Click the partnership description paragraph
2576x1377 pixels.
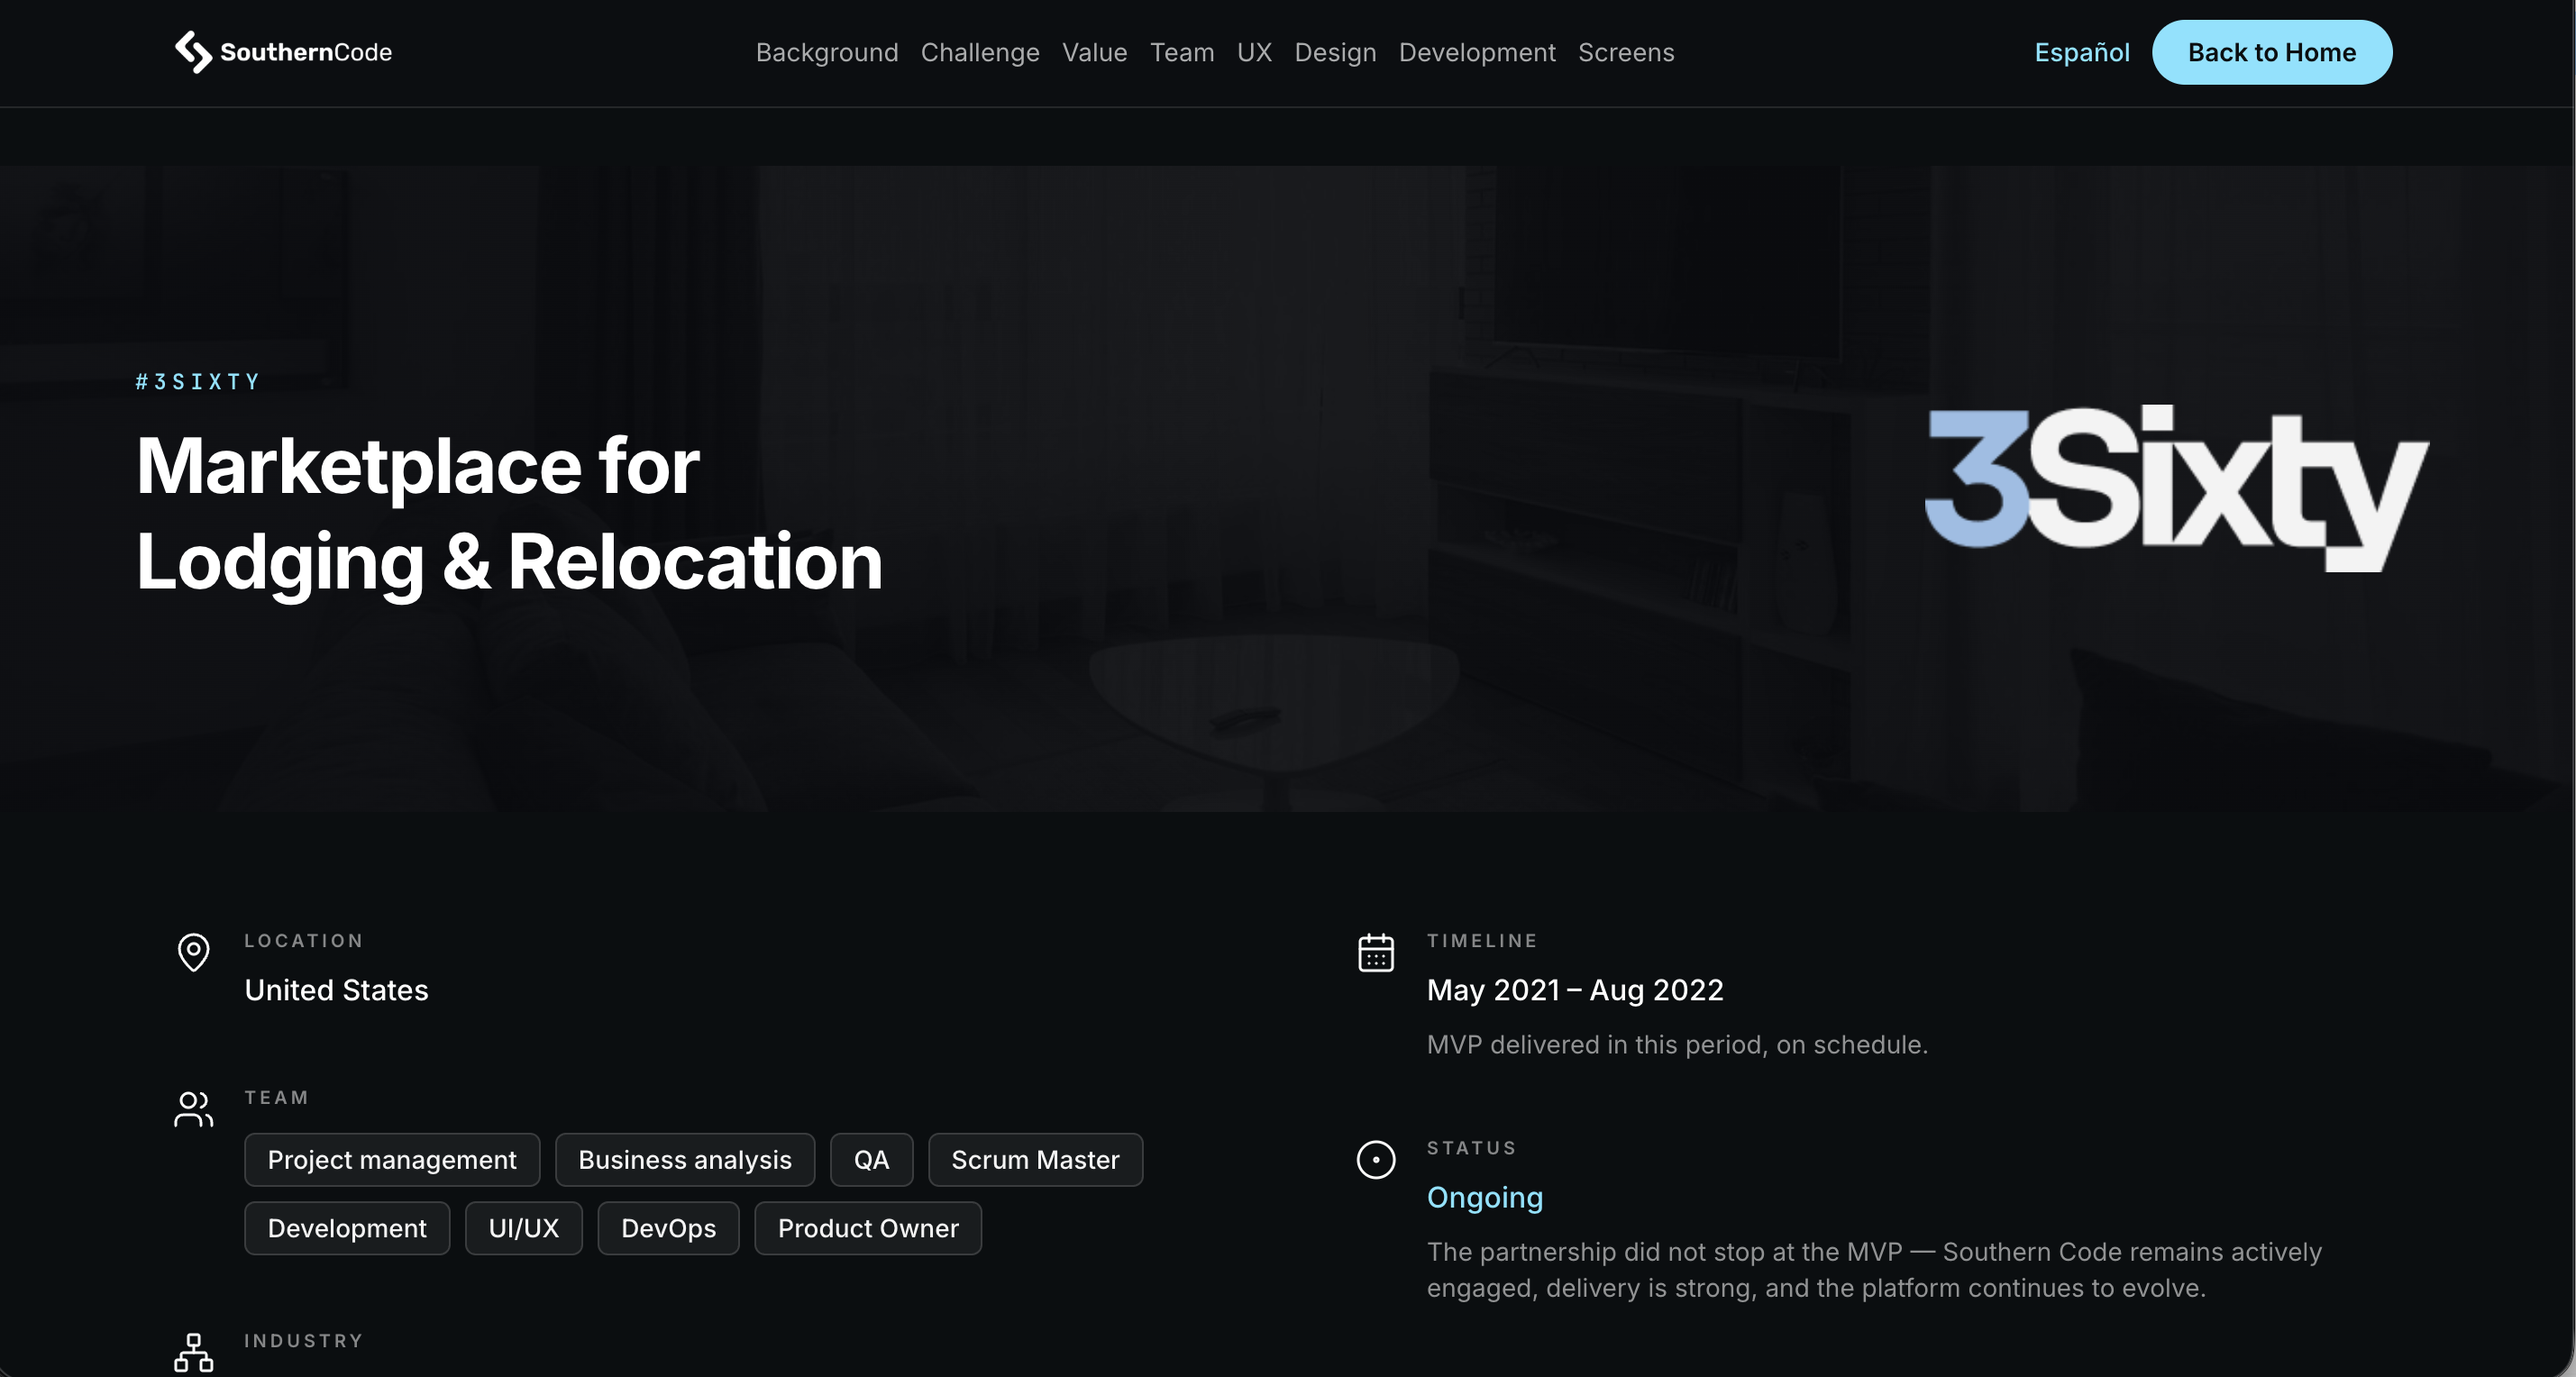click(x=1874, y=1270)
